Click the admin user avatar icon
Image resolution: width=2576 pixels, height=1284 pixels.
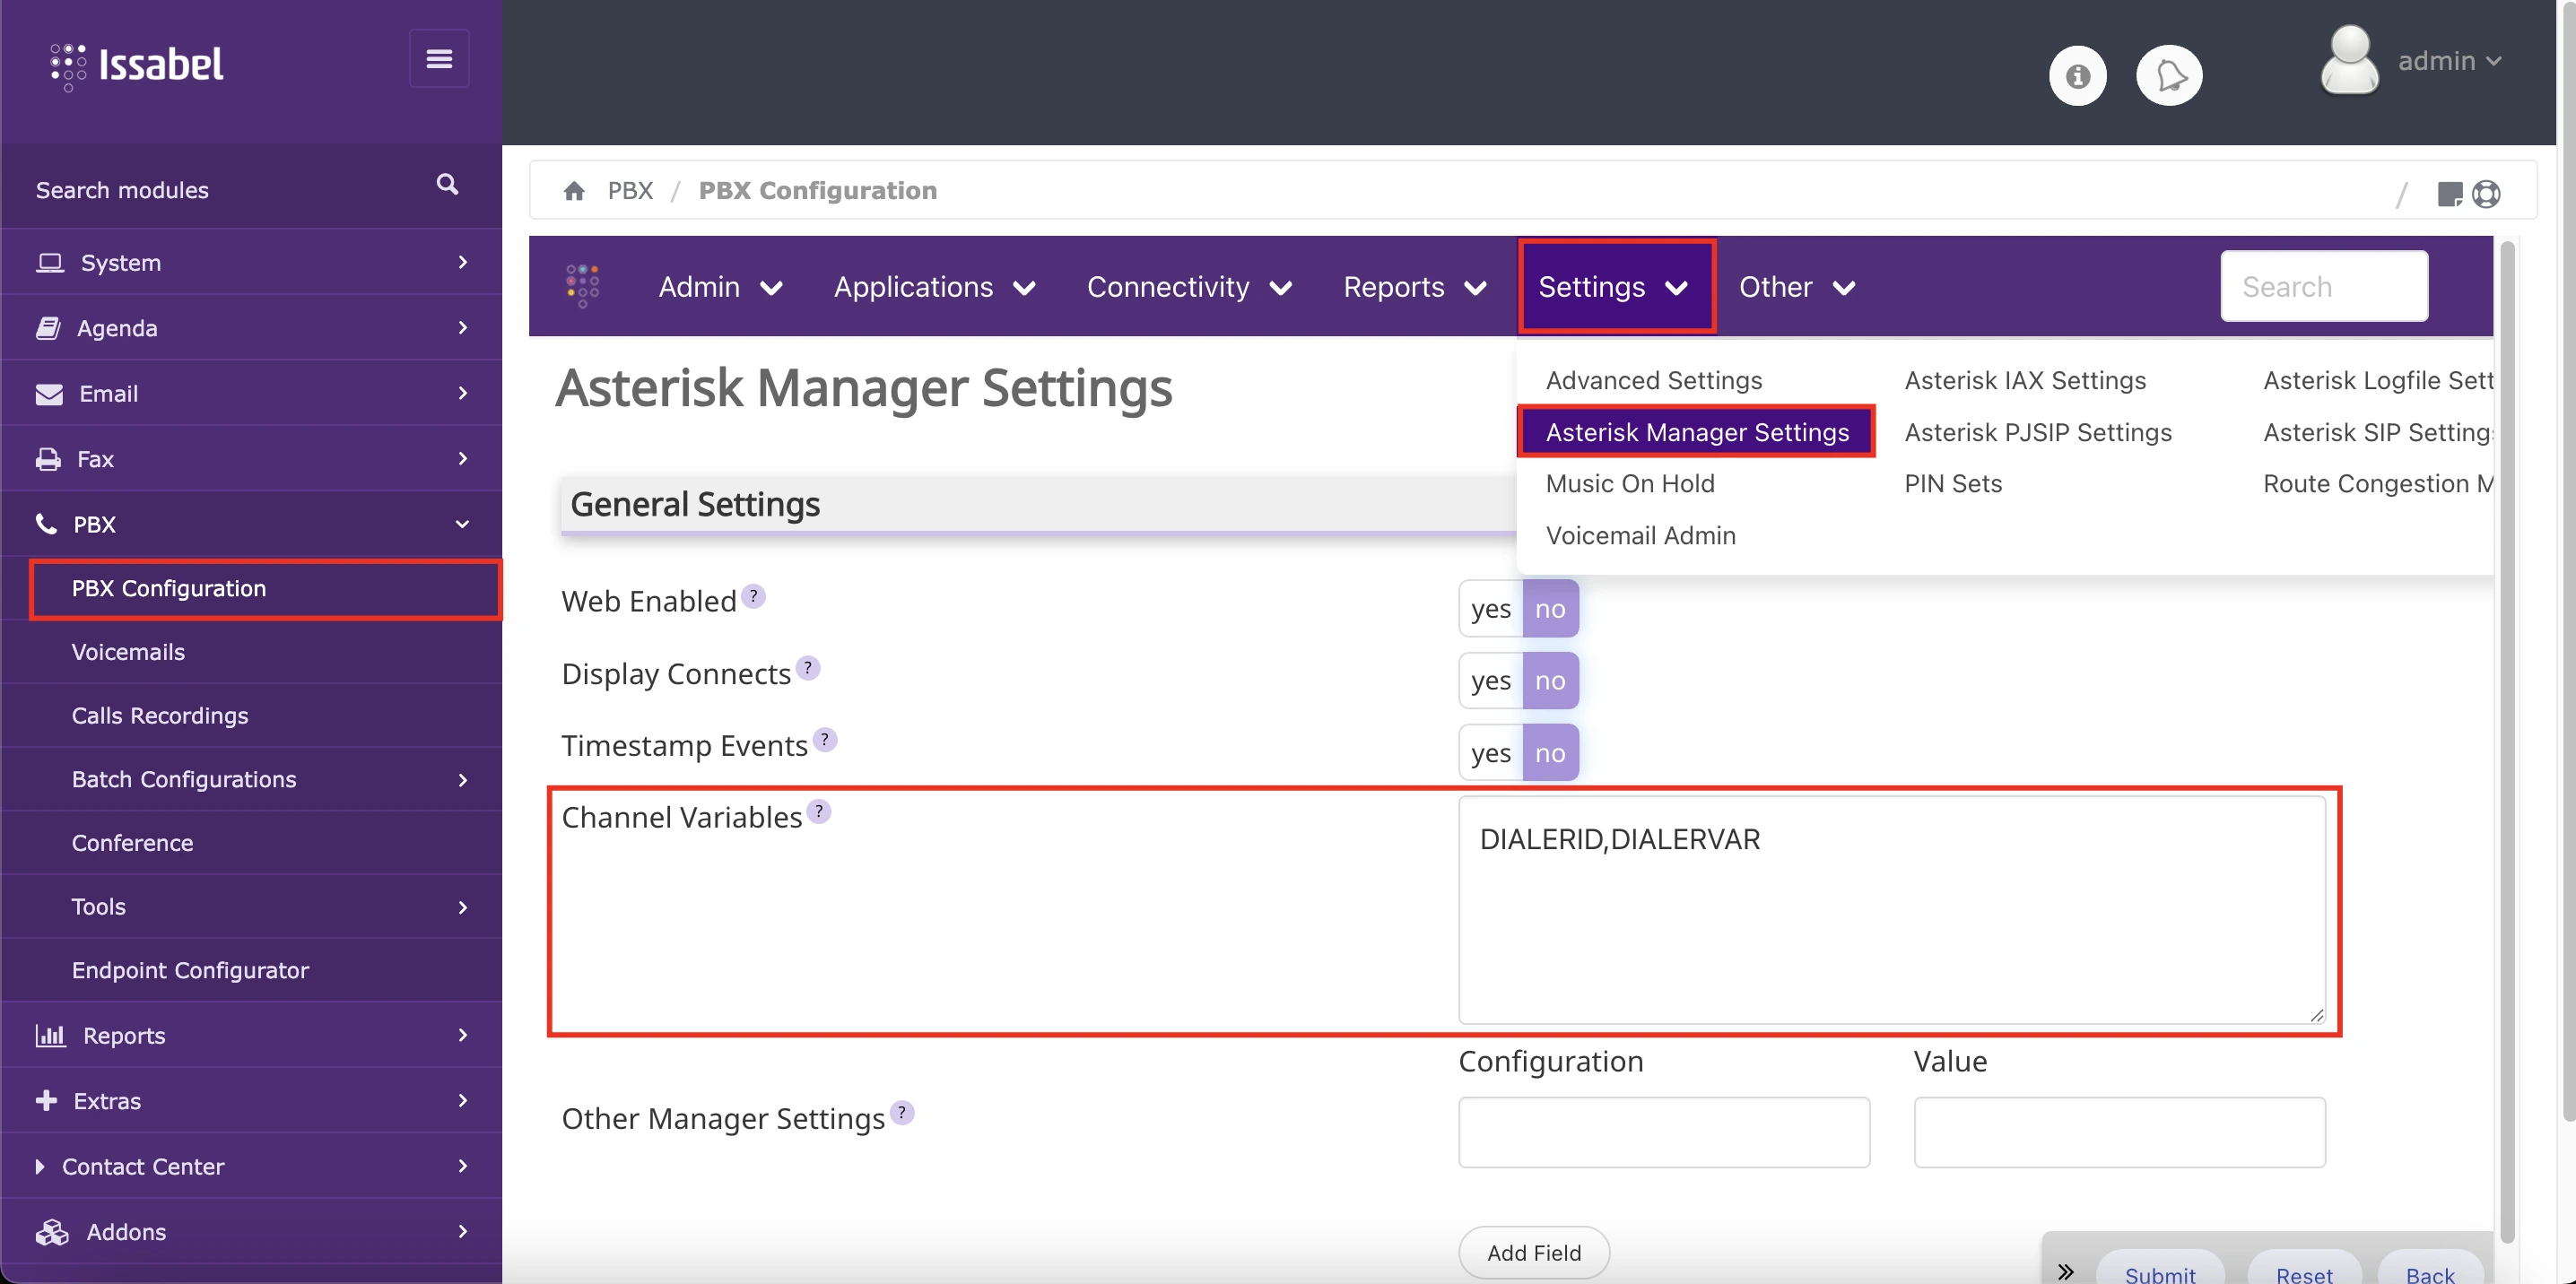click(2349, 60)
